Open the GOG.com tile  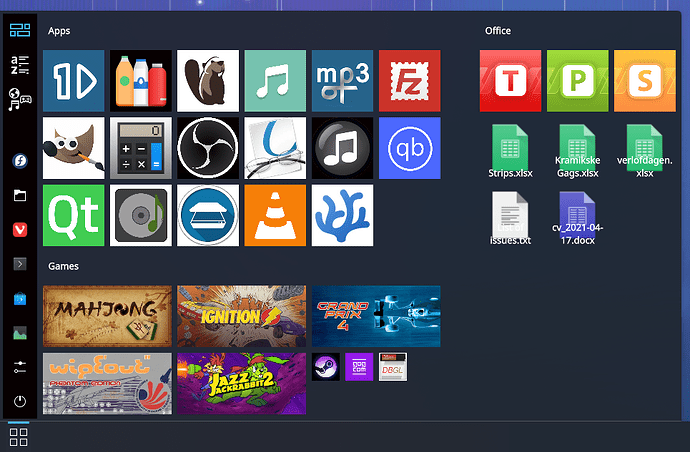(x=358, y=367)
